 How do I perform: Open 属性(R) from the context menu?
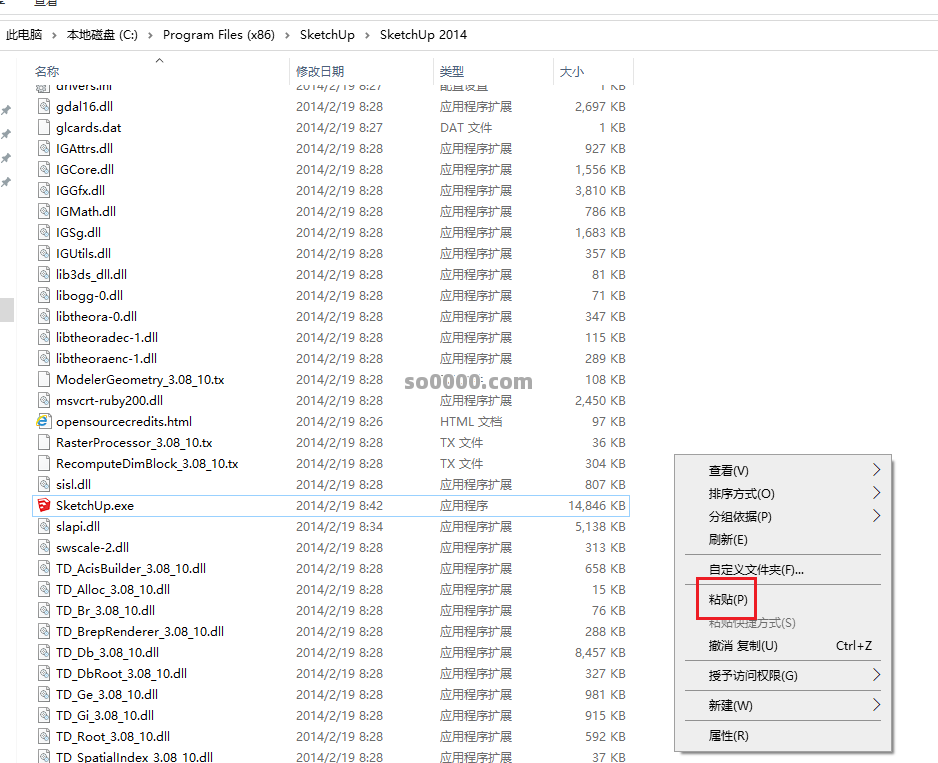pos(729,735)
